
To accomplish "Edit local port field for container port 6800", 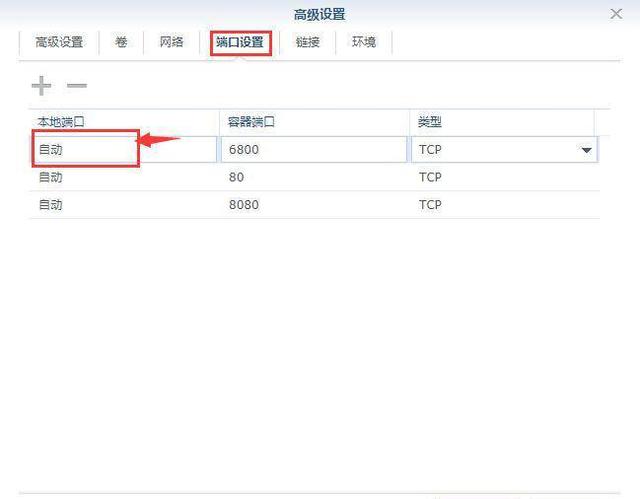I will pos(124,149).
